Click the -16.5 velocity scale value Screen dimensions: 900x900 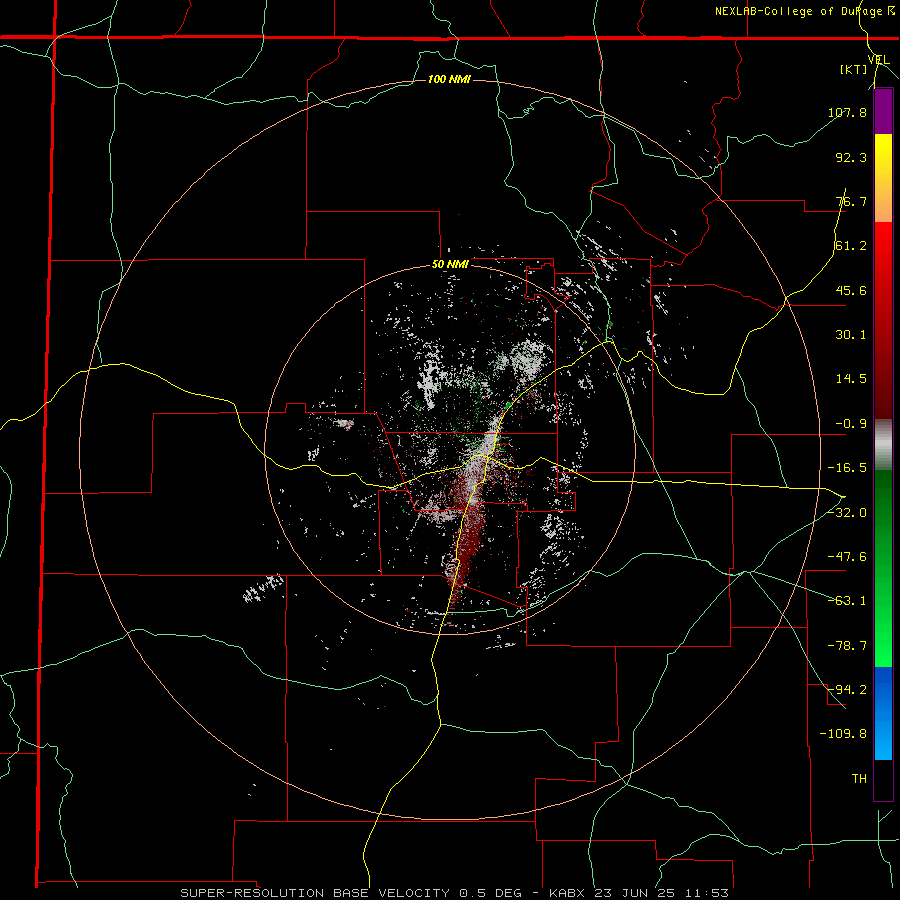[847, 468]
